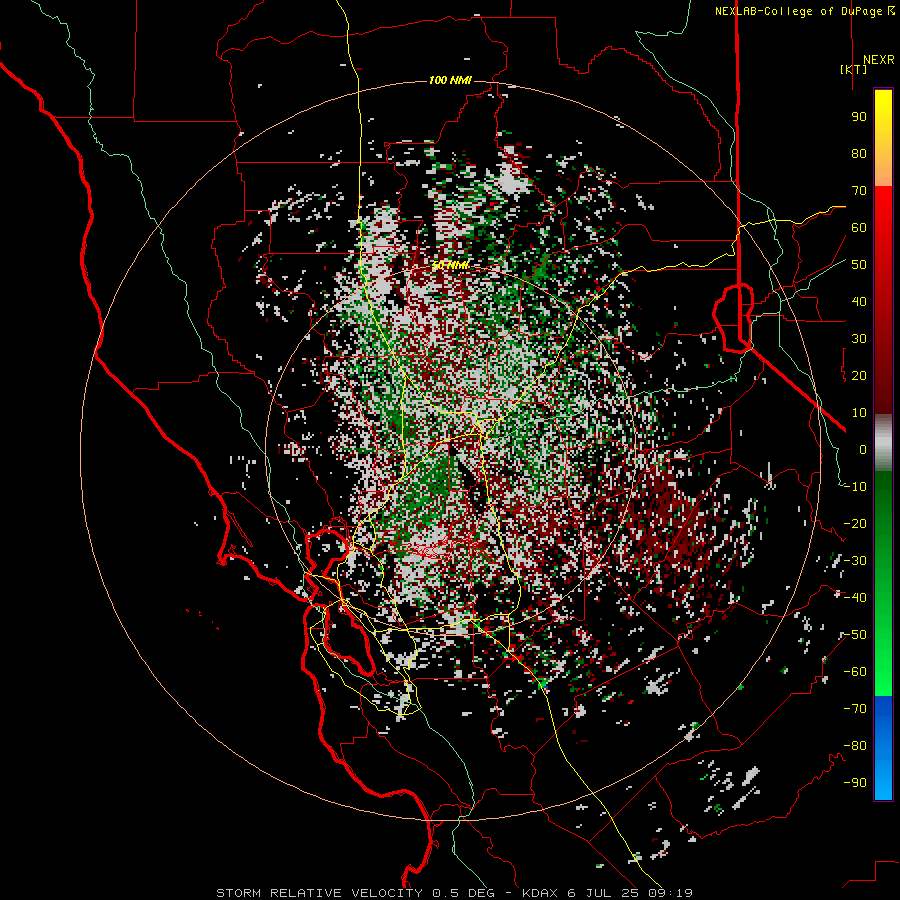Click the green section of the velocity scale

pyautogui.click(x=883, y=583)
